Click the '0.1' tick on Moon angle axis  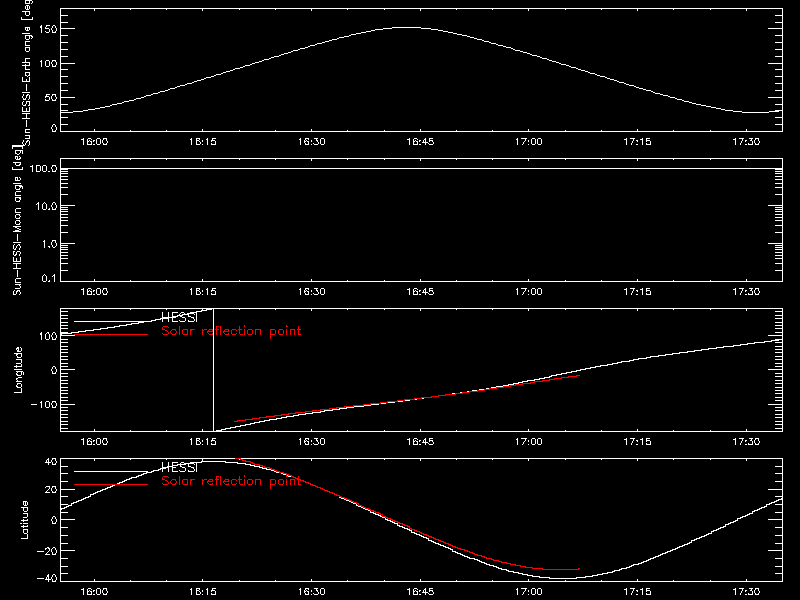[x=49, y=278]
